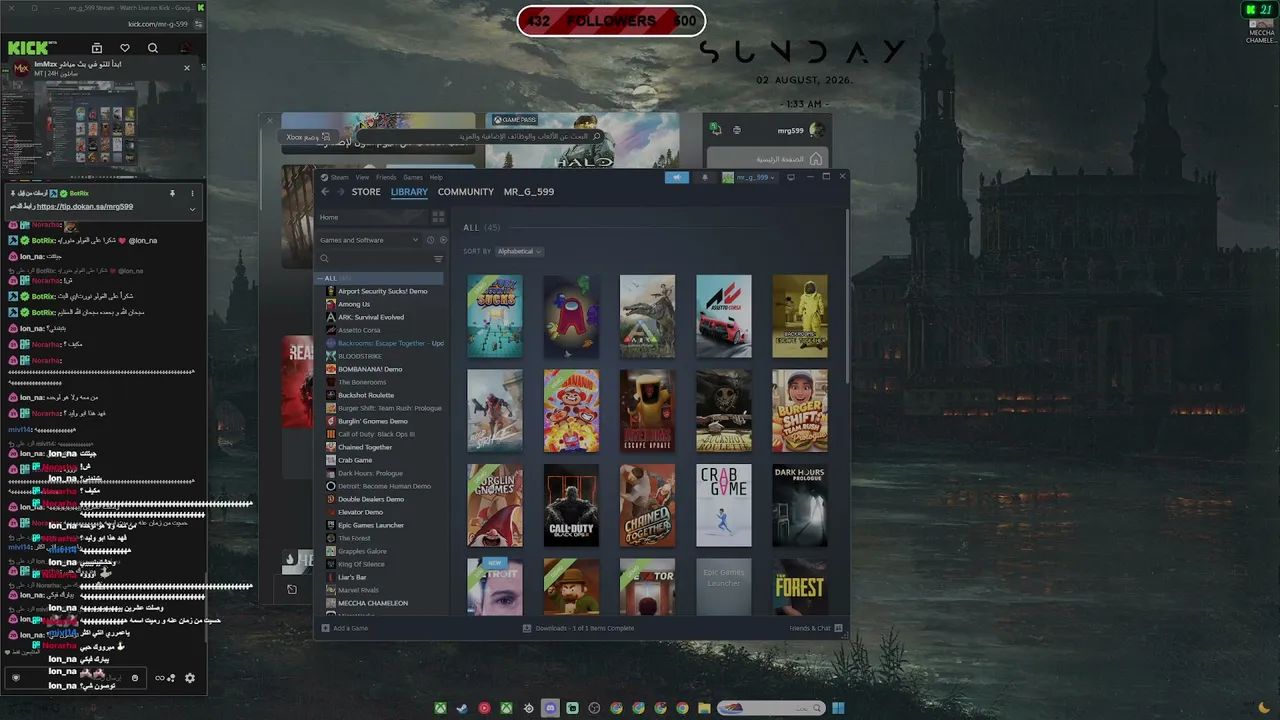
Task: Switch to the LIBRARY tab
Action: (x=409, y=192)
